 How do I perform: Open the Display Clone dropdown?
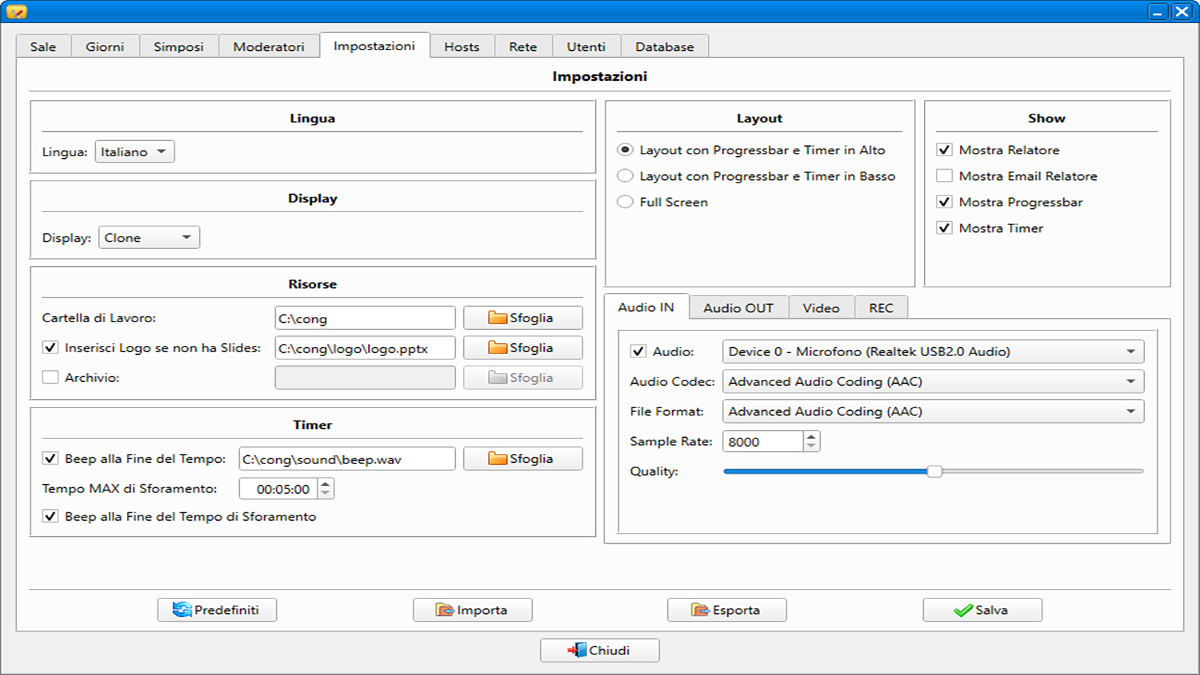[149, 238]
